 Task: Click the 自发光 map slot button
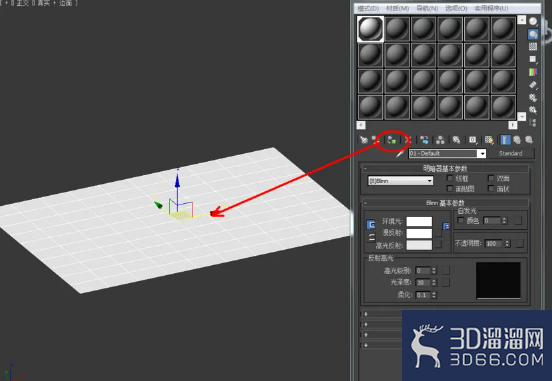point(518,221)
